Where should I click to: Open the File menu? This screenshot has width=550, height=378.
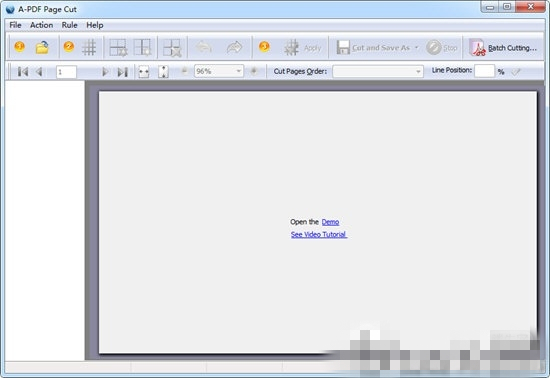click(x=15, y=25)
